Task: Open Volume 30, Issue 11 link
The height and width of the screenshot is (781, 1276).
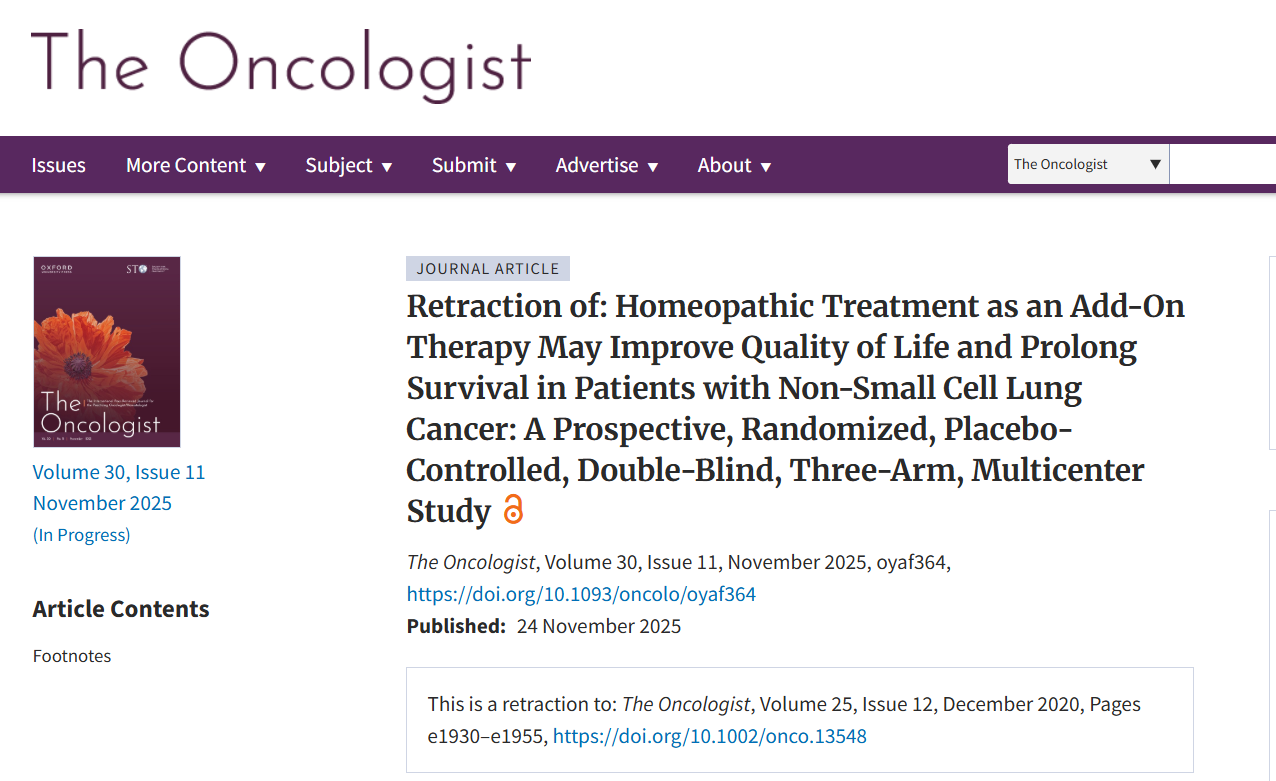Action: (x=119, y=472)
